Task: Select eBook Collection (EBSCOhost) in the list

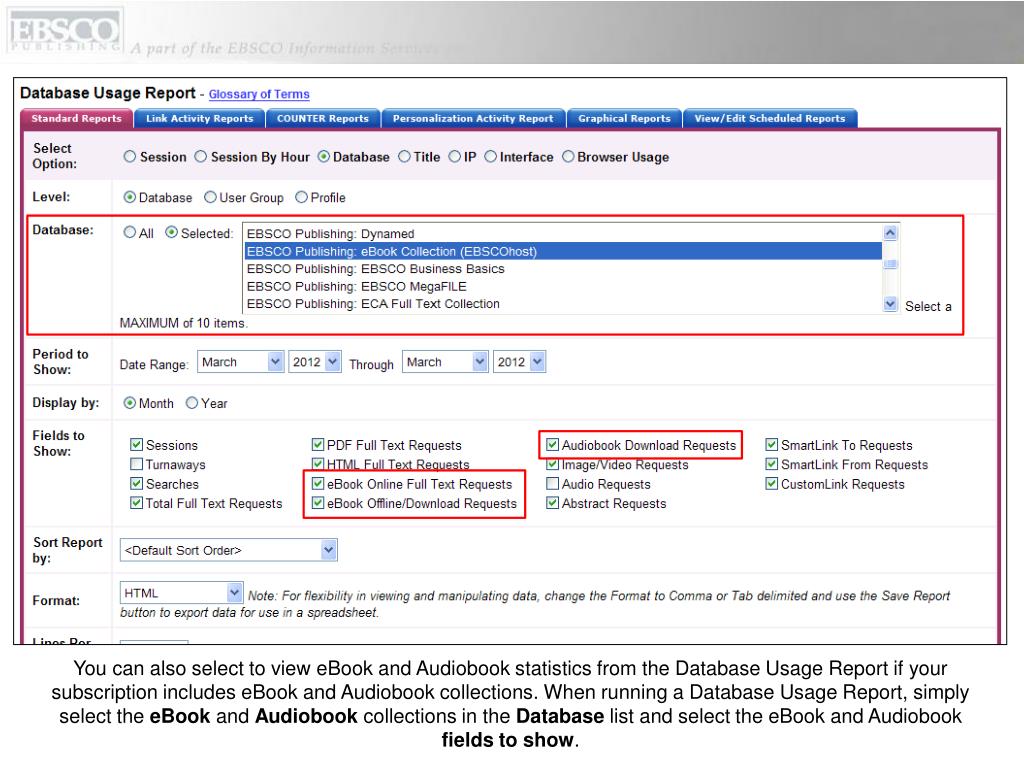Action: pyautogui.click(x=562, y=251)
